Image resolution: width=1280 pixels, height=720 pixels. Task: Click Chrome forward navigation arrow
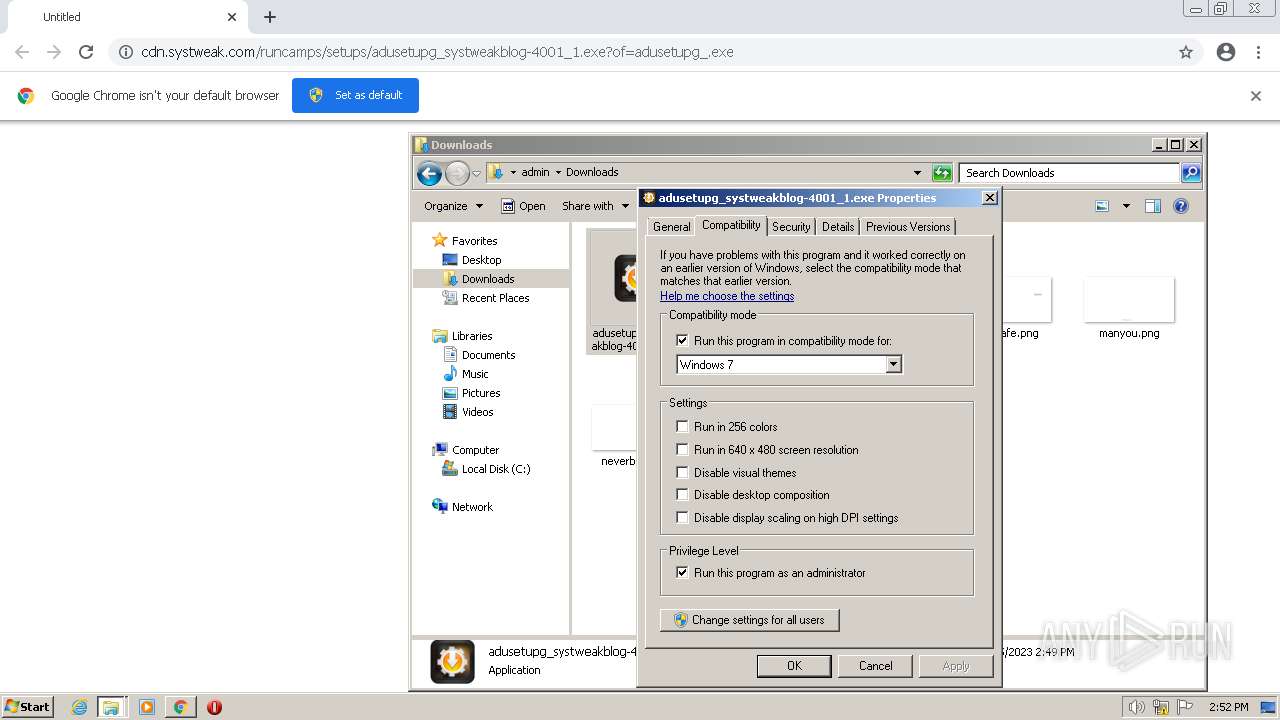click(54, 52)
